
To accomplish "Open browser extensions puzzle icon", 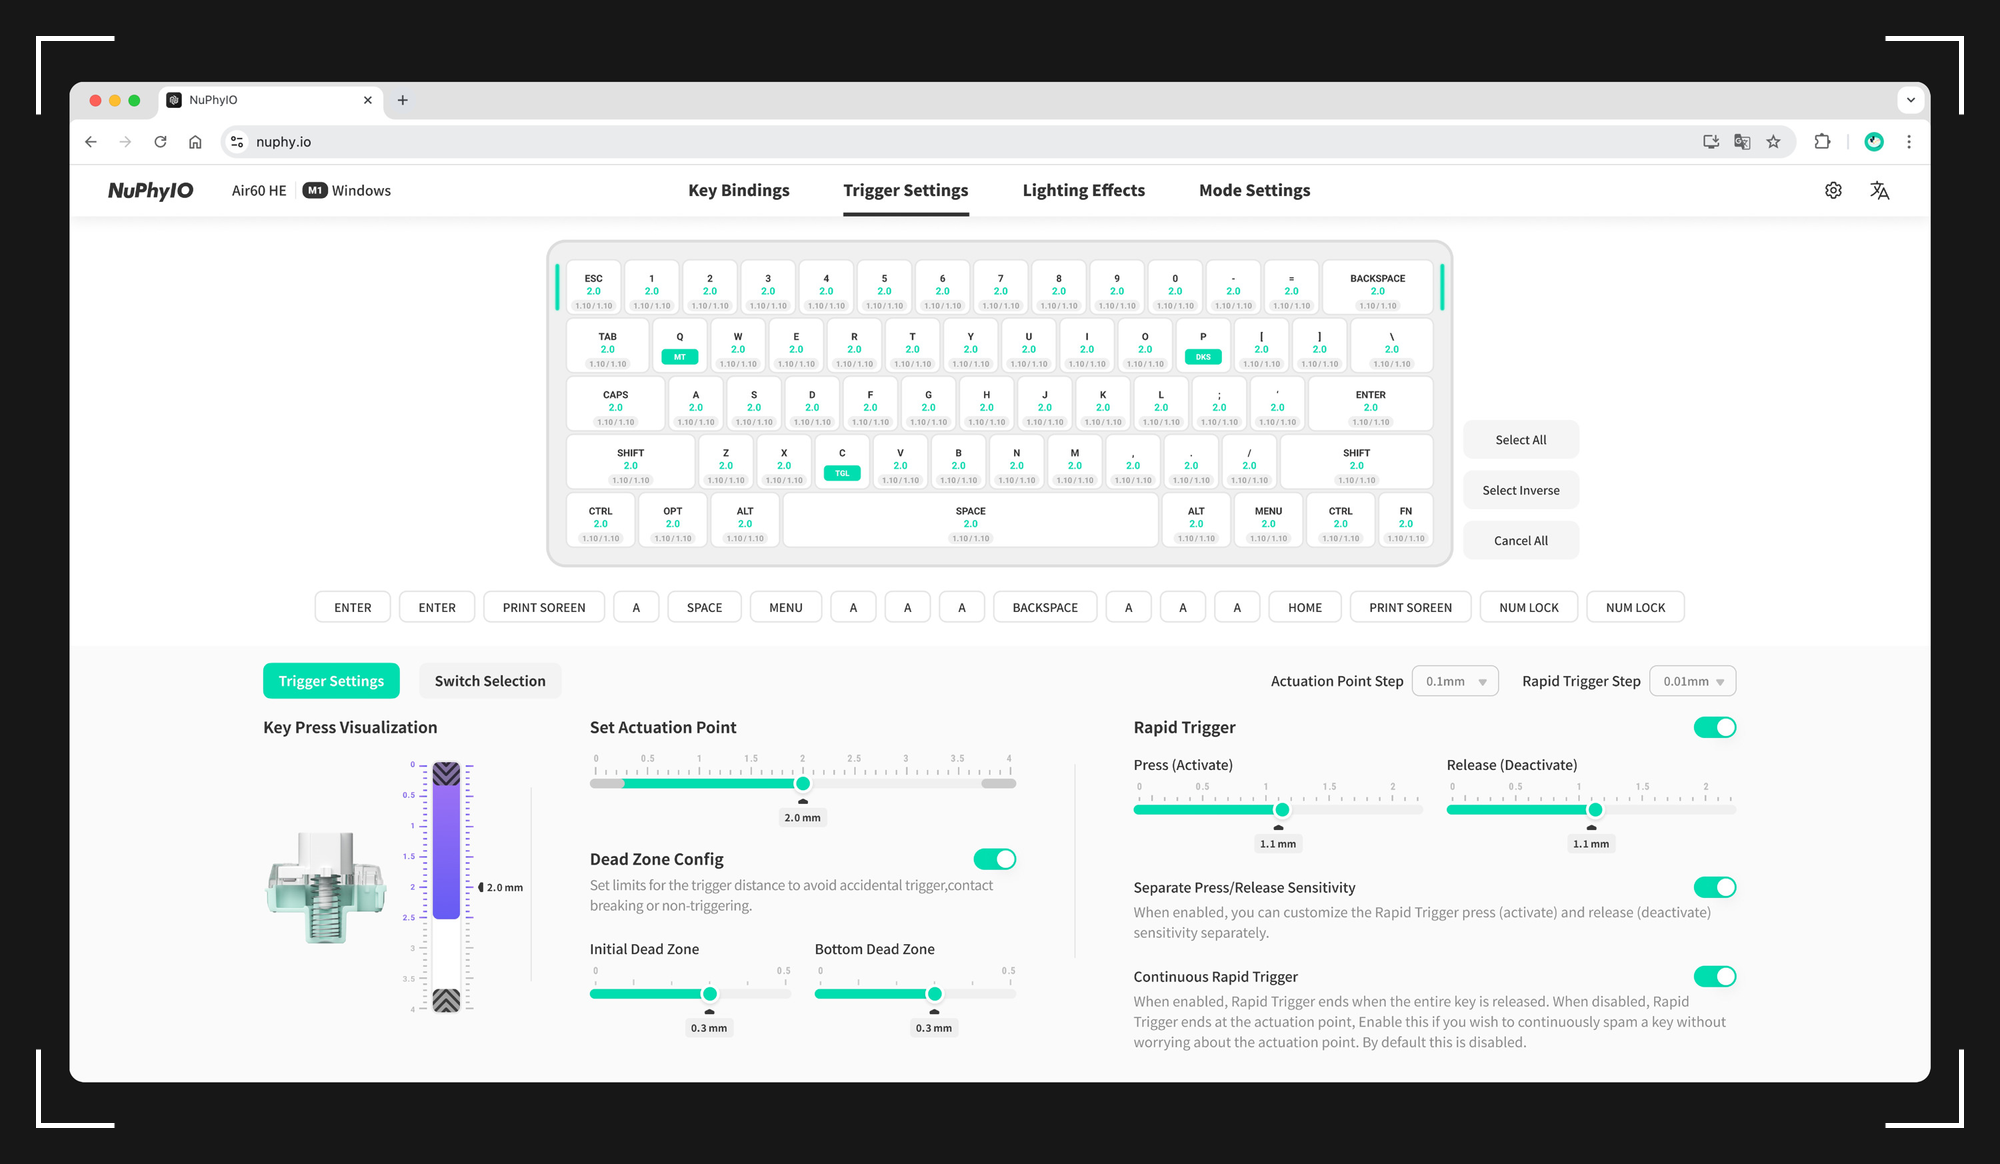I will (1822, 142).
